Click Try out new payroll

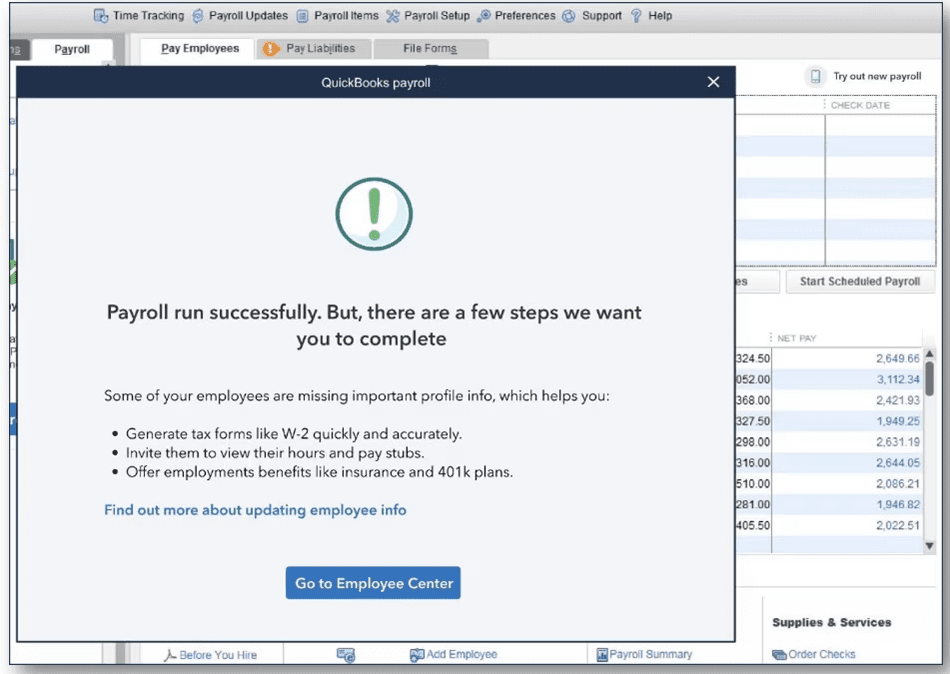(877, 76)
